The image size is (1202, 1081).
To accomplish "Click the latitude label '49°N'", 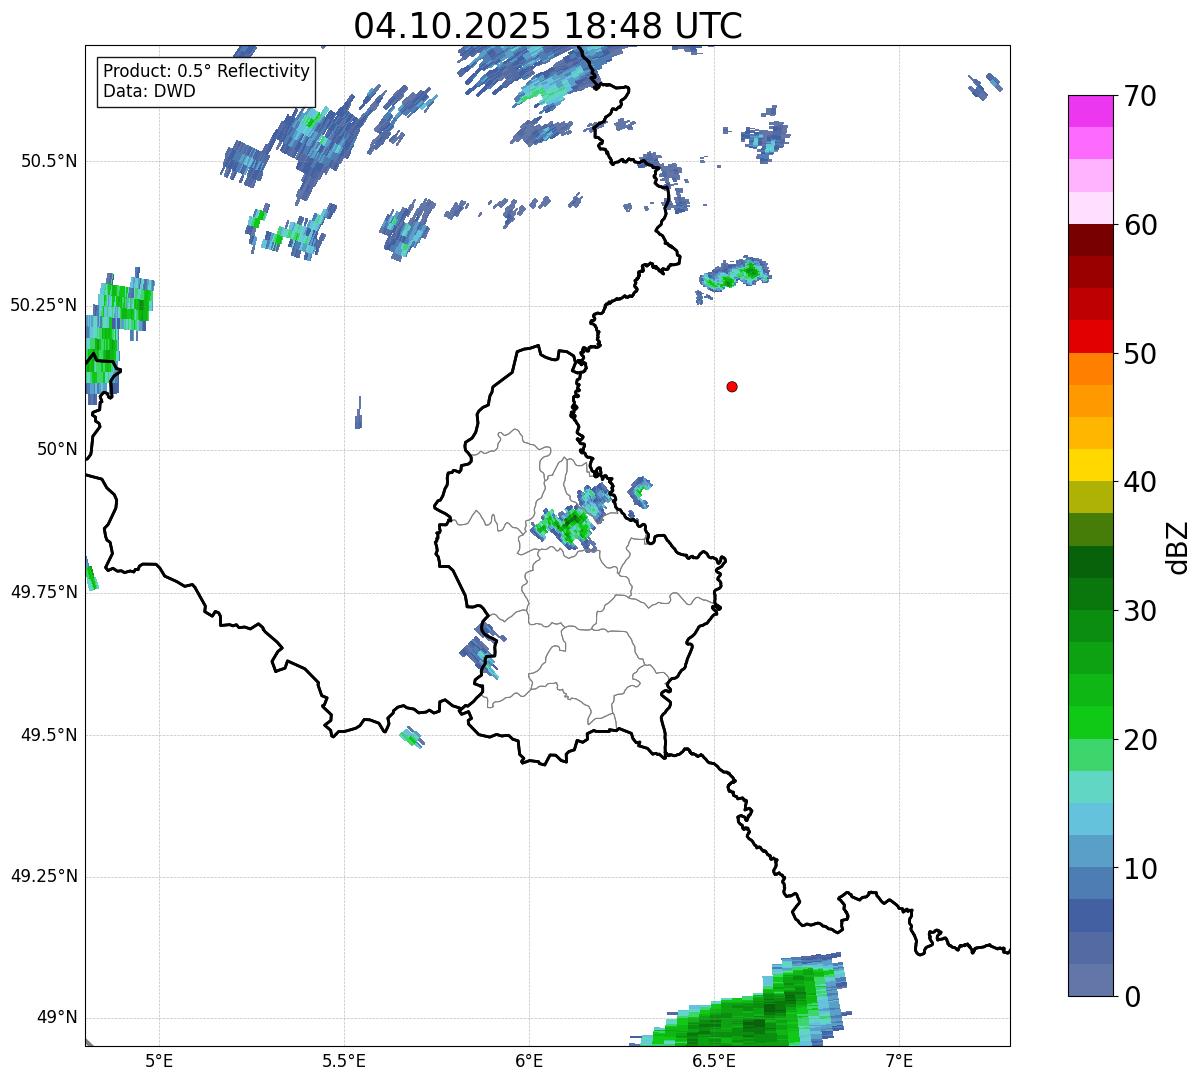I will [57, 1018].
